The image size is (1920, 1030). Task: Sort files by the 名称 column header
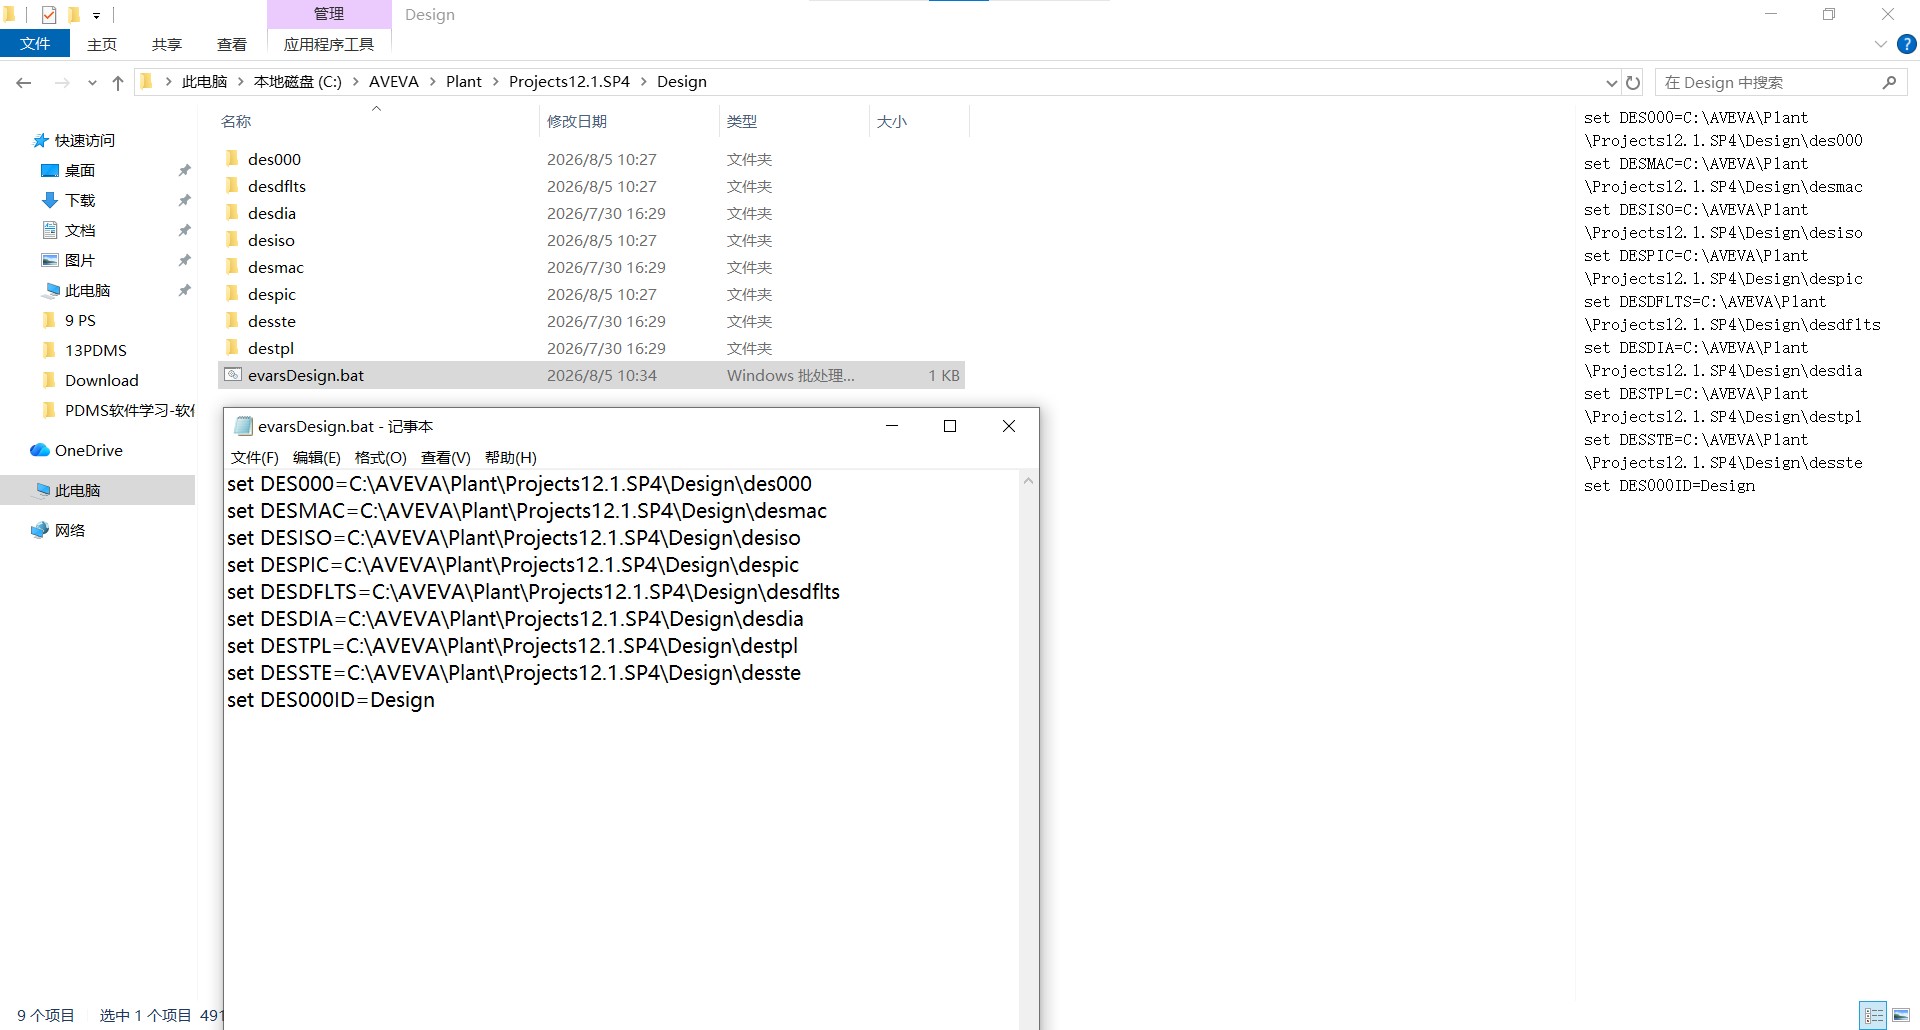click(236, 121)
